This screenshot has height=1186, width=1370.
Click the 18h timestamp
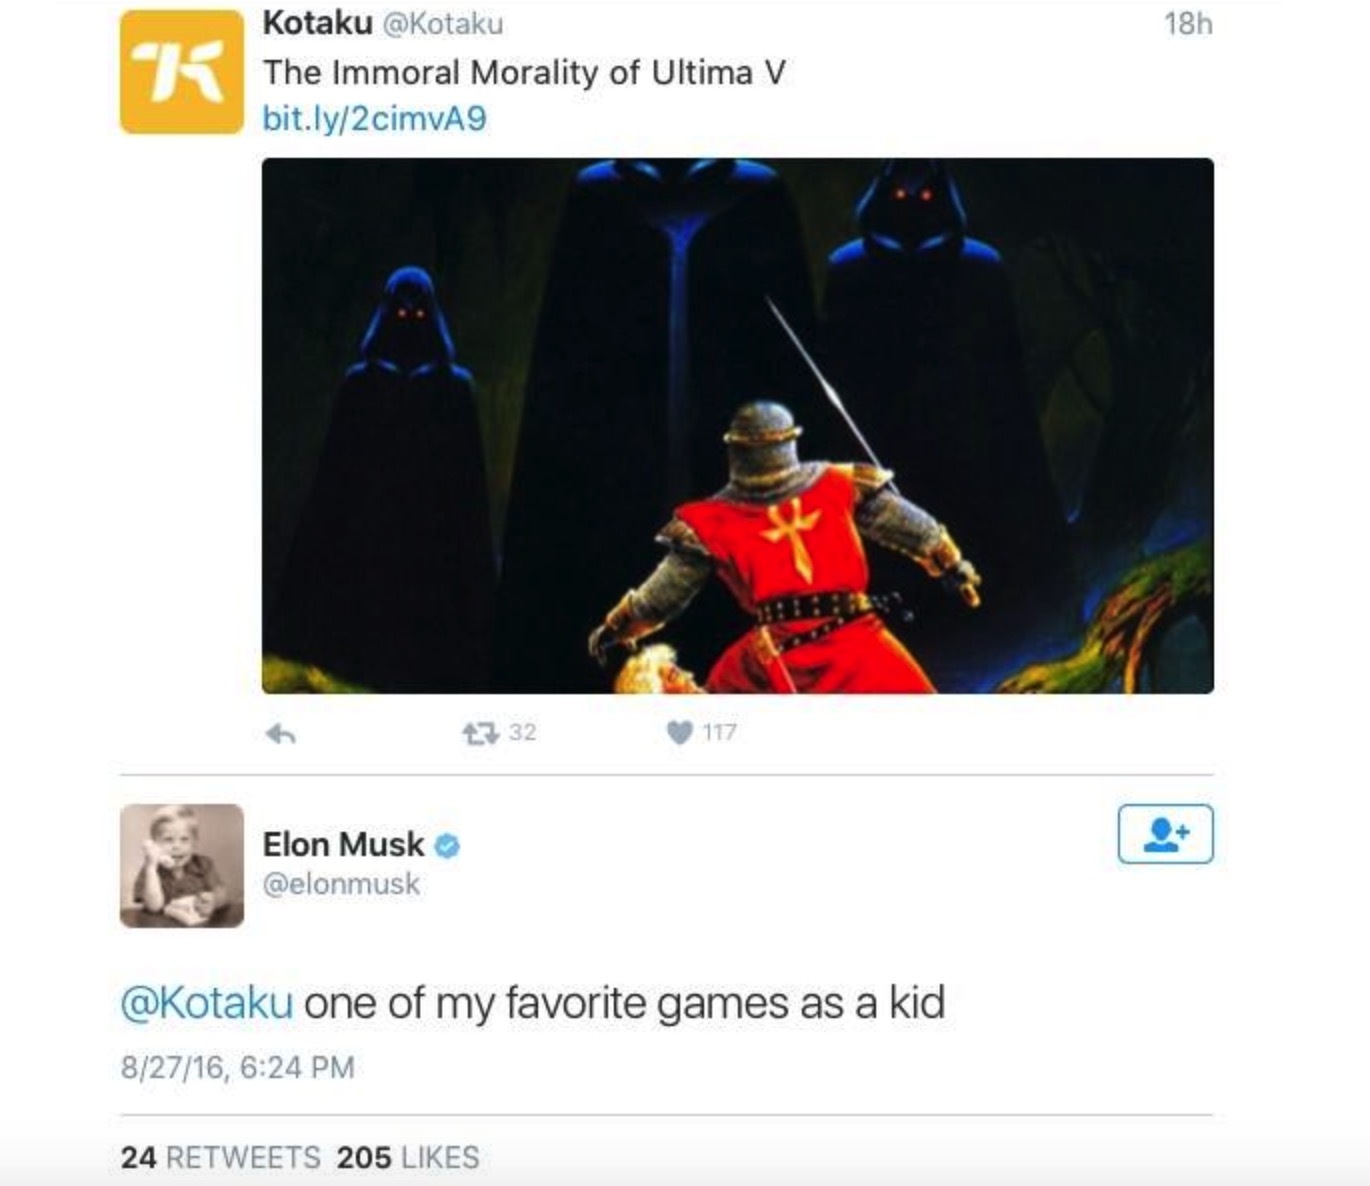[1188, 24]
